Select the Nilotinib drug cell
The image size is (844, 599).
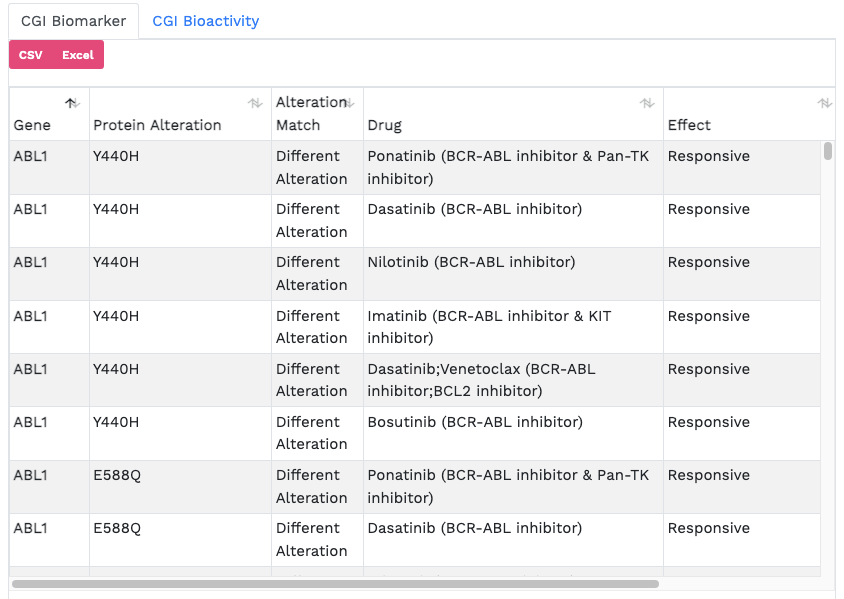tap(471, 262)
